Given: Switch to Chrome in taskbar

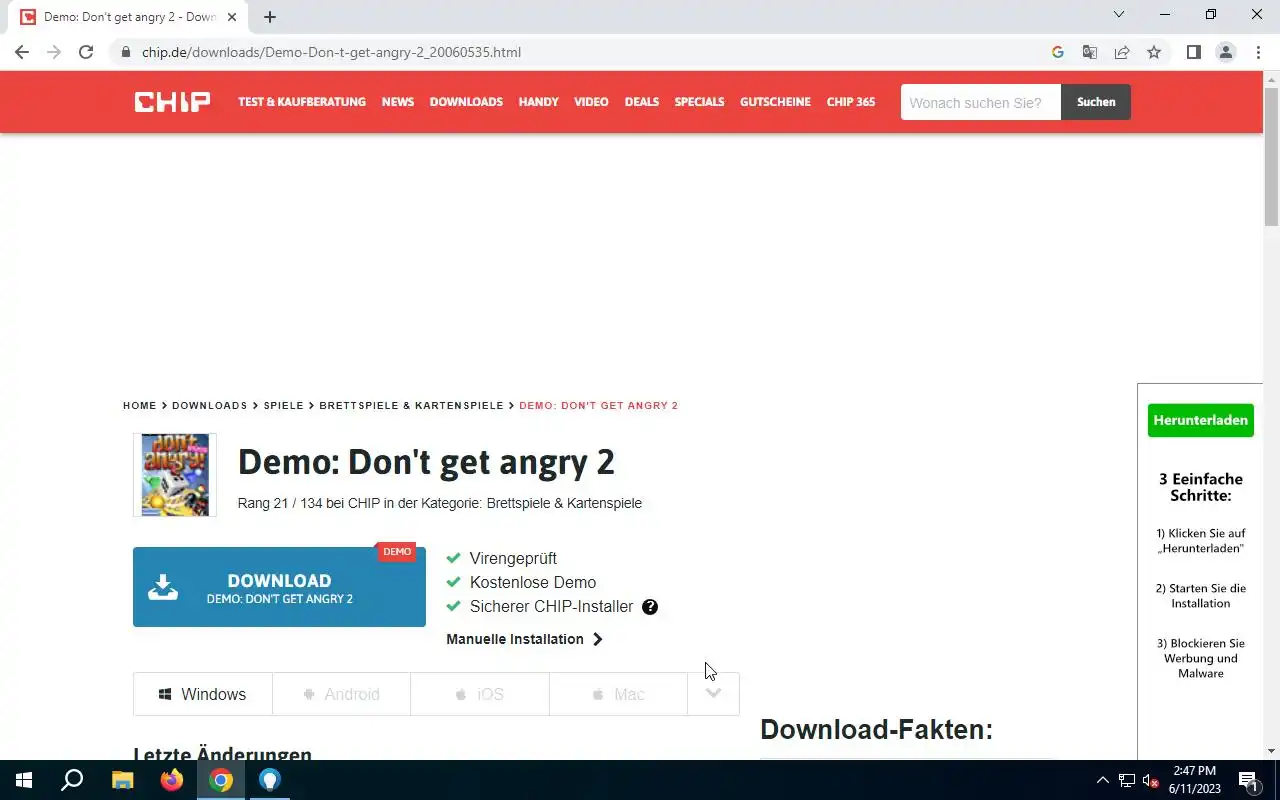Looking at the screenshot, I should tap(221, 780).
